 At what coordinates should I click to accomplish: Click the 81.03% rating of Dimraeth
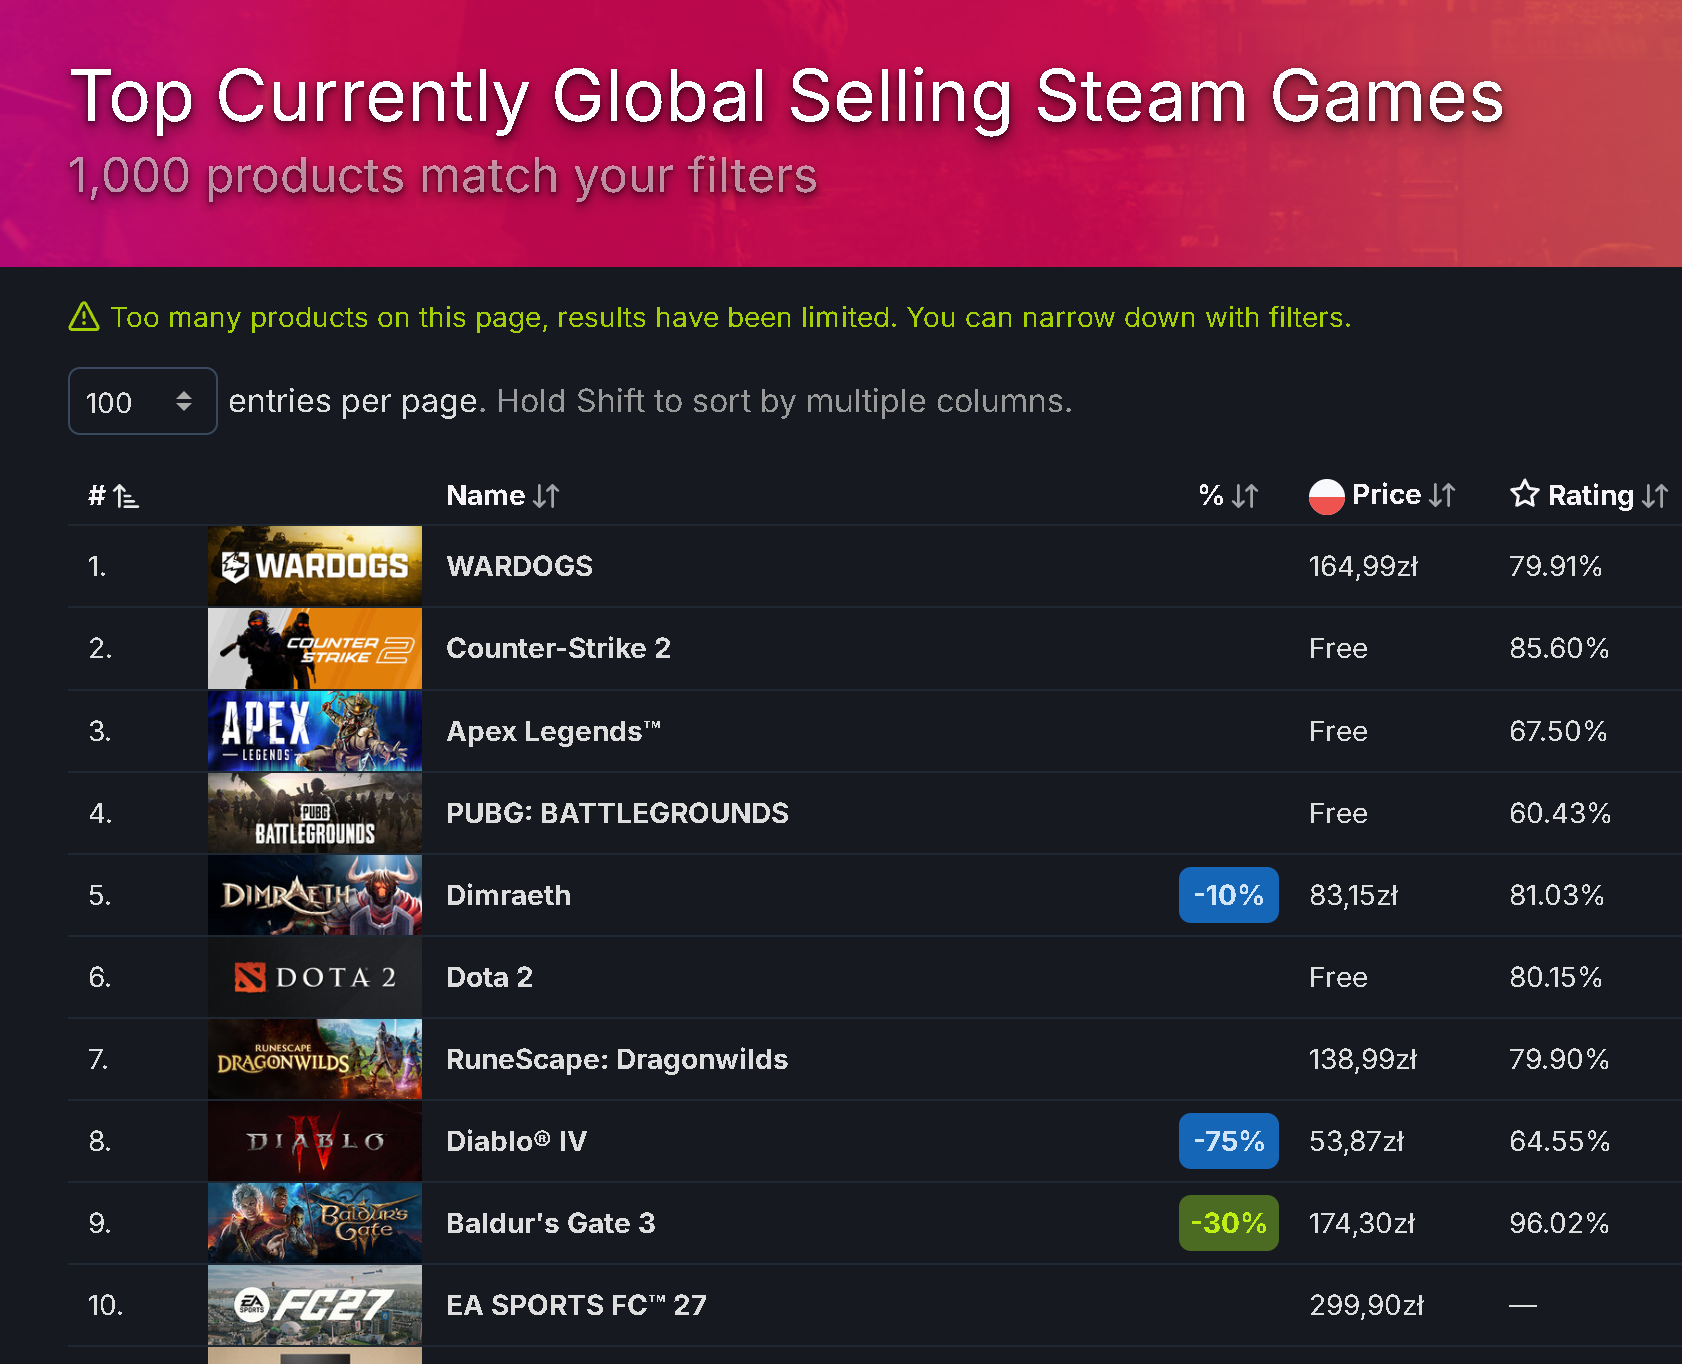[1556, 895]
